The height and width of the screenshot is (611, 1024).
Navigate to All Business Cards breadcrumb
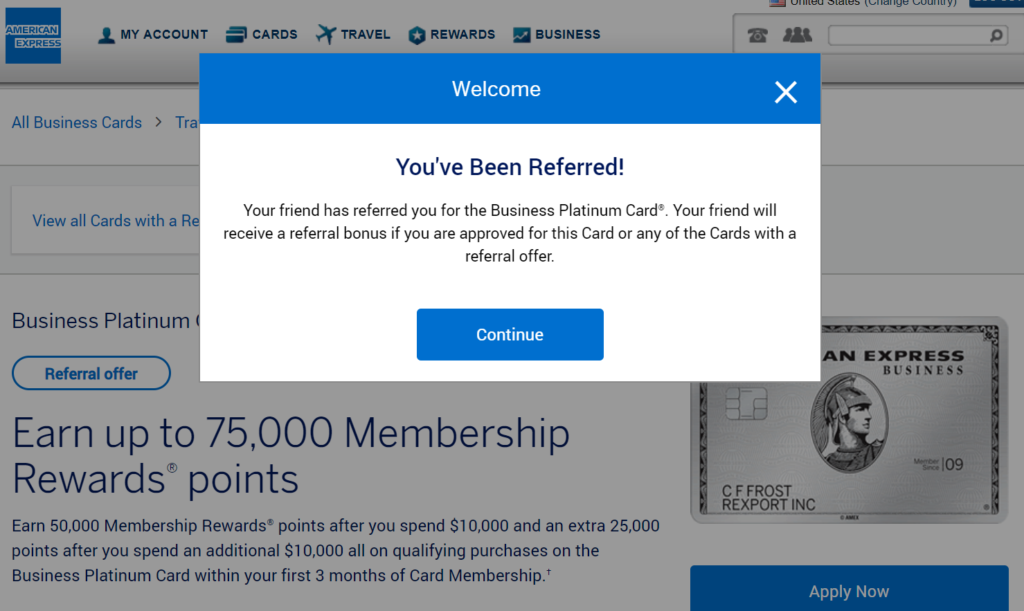(76, 122)
